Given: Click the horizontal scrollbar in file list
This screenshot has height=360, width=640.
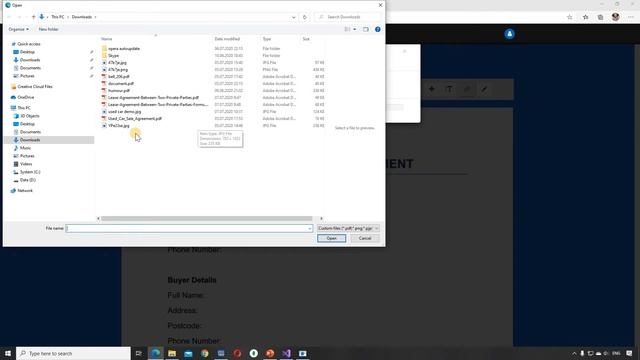Looking at the screenshot, I should [x=207, y=219].
